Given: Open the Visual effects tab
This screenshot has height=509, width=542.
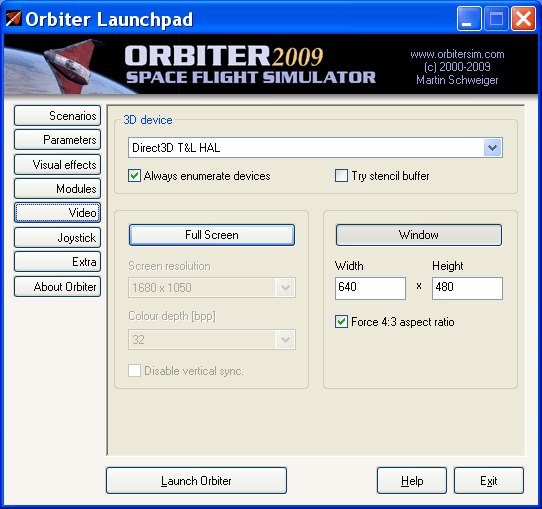Looking at the screenshot, I should (57, 164).
